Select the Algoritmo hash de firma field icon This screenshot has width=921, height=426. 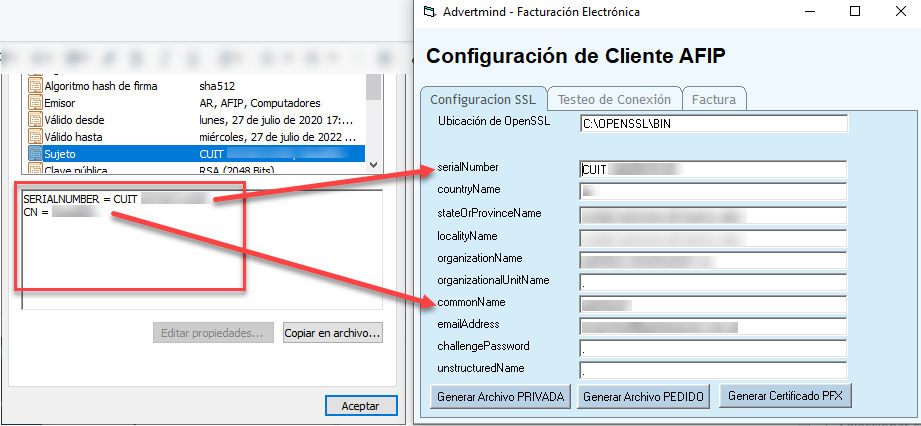pyautogui.click(x=35, y=86)
